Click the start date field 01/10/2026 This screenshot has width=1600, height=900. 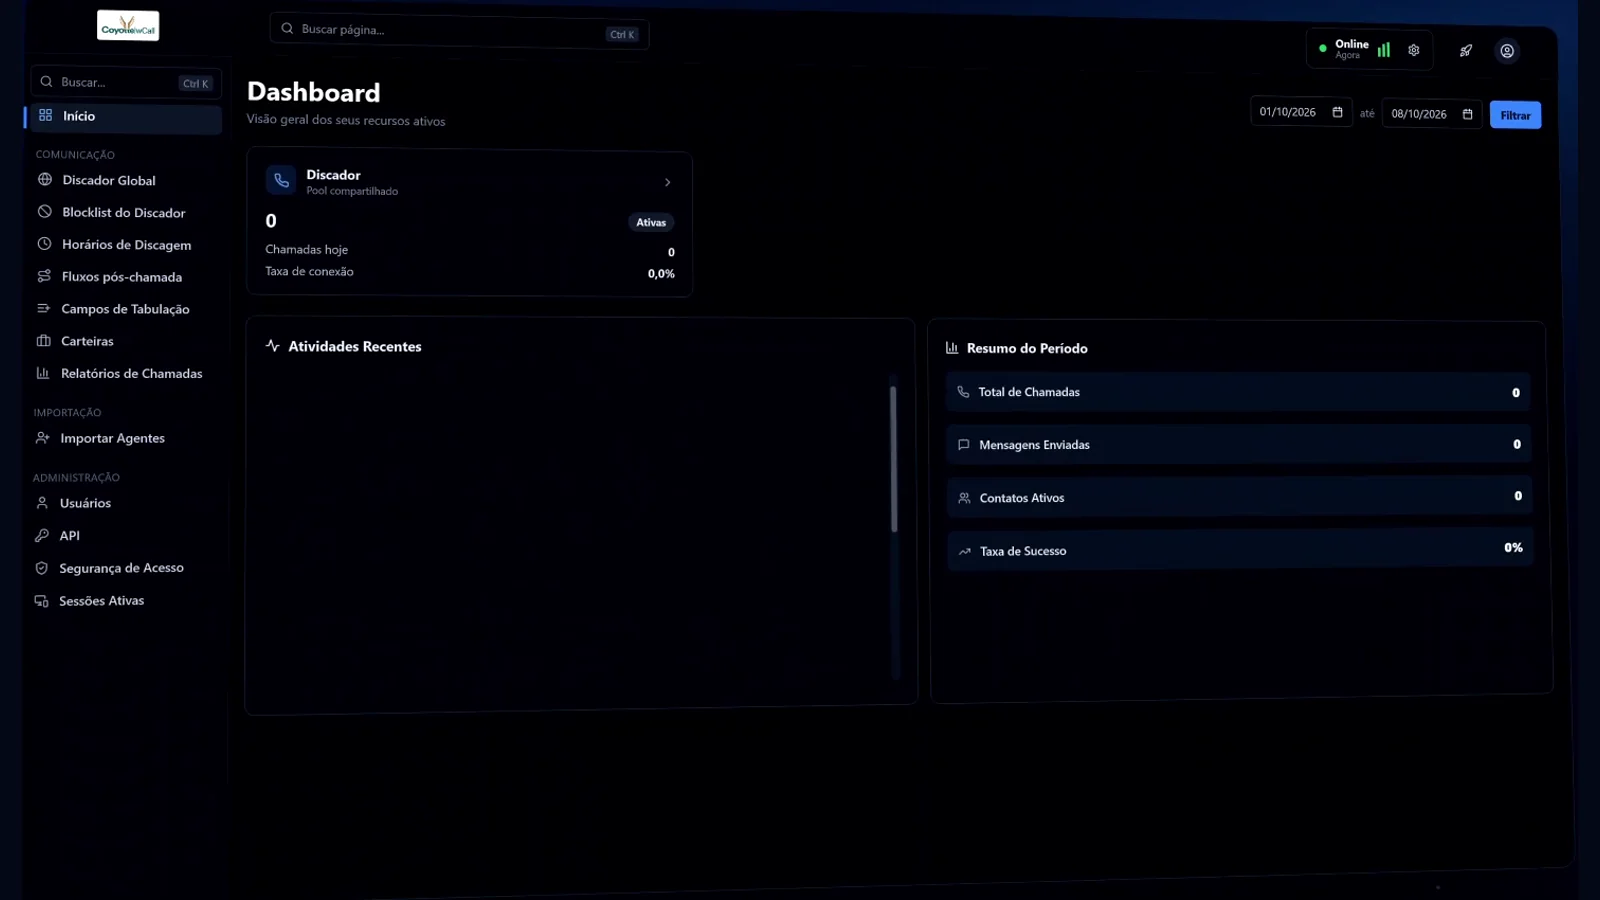[1301, 112]
